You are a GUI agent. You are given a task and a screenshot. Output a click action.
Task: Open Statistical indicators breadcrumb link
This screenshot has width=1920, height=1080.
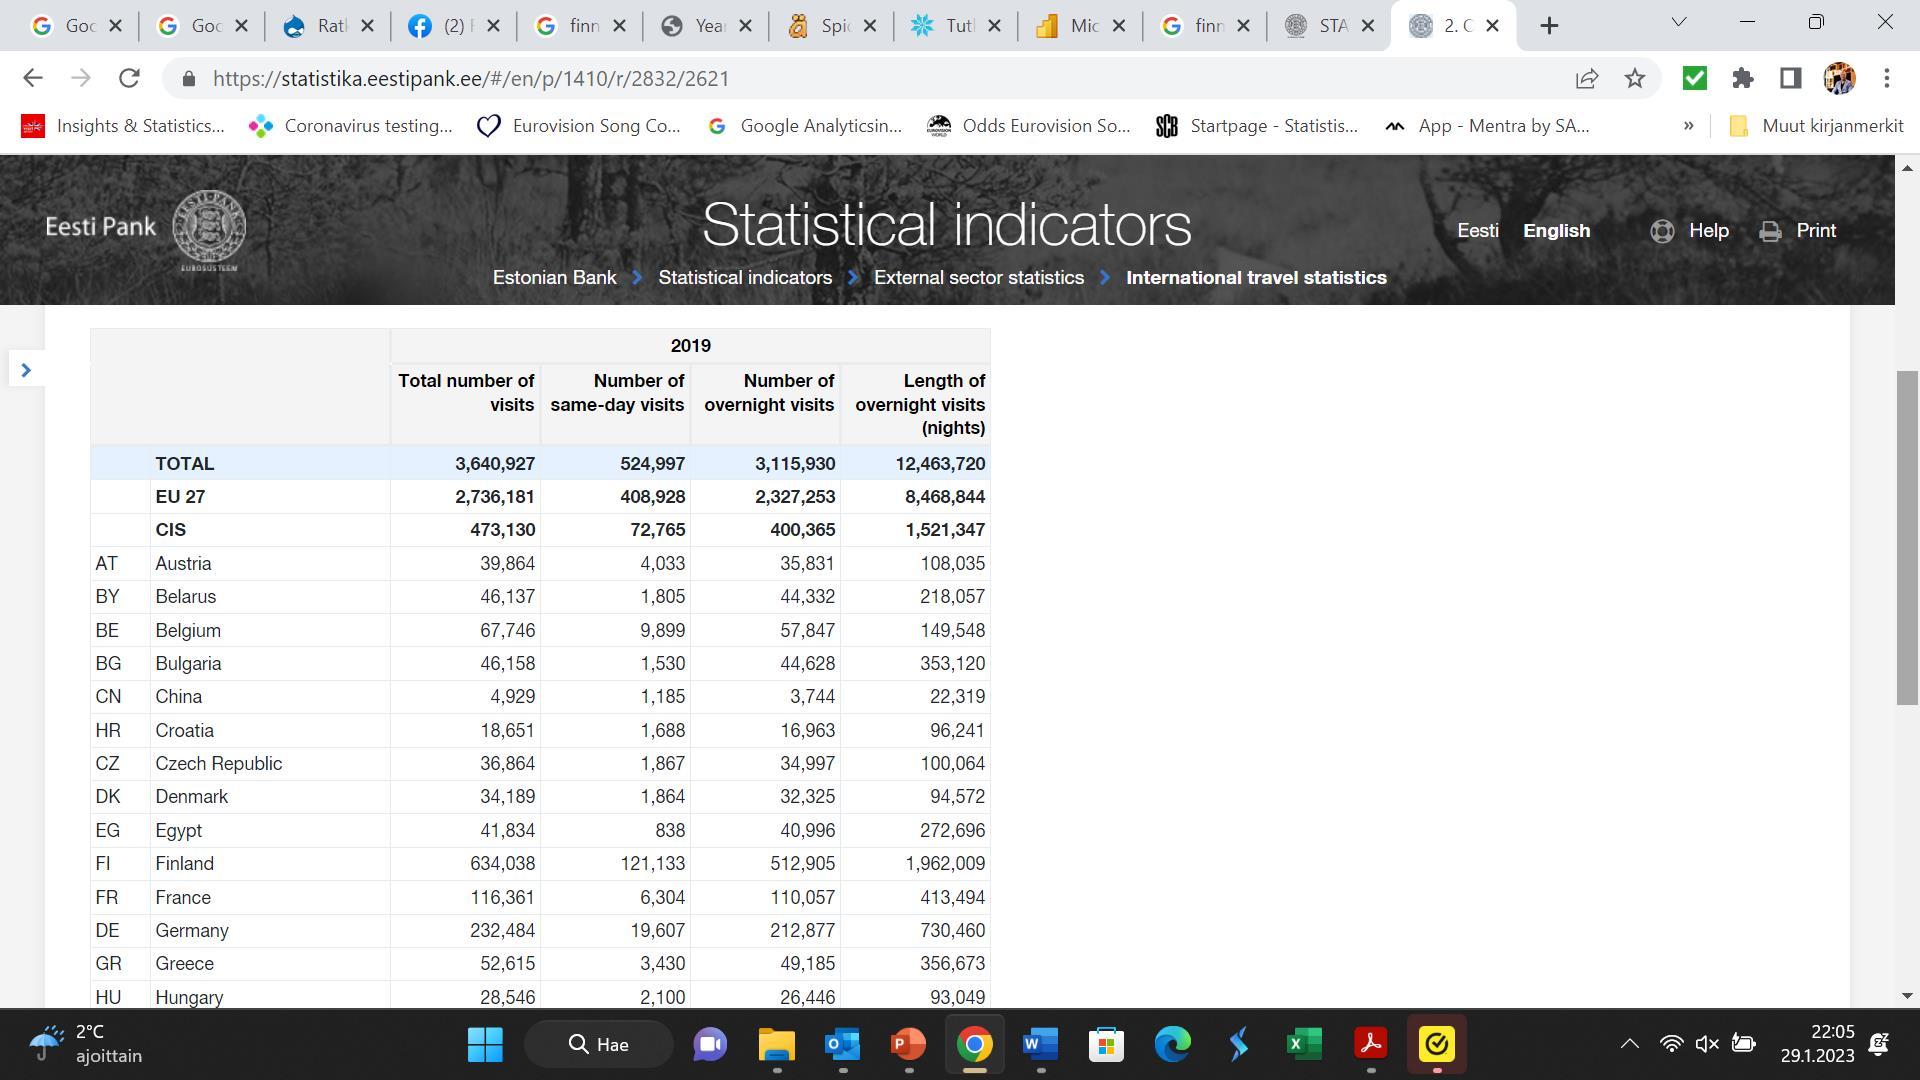pyautogui.click(x=745, y=278)
